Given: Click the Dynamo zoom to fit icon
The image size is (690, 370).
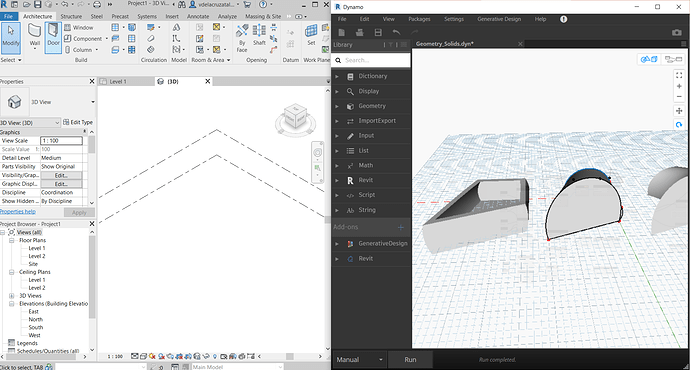Looking at the screenshot, I should click(x=679, y=76).
